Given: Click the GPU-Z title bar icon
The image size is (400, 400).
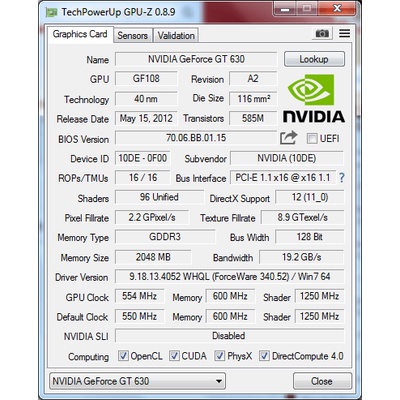Looking at the screenshot, I should [52, 13].
